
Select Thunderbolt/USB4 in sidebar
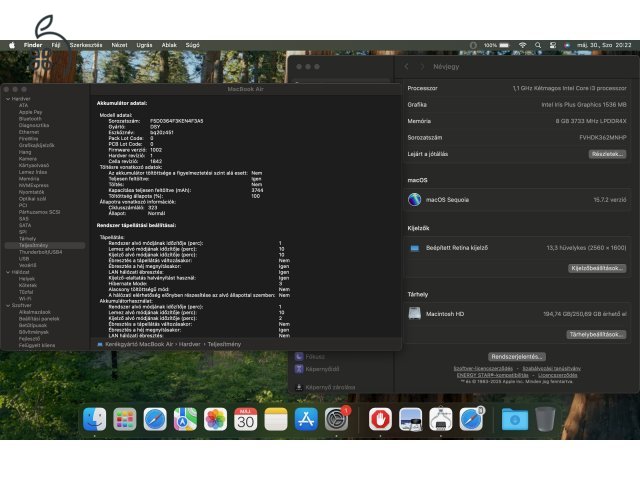point(40,252)
